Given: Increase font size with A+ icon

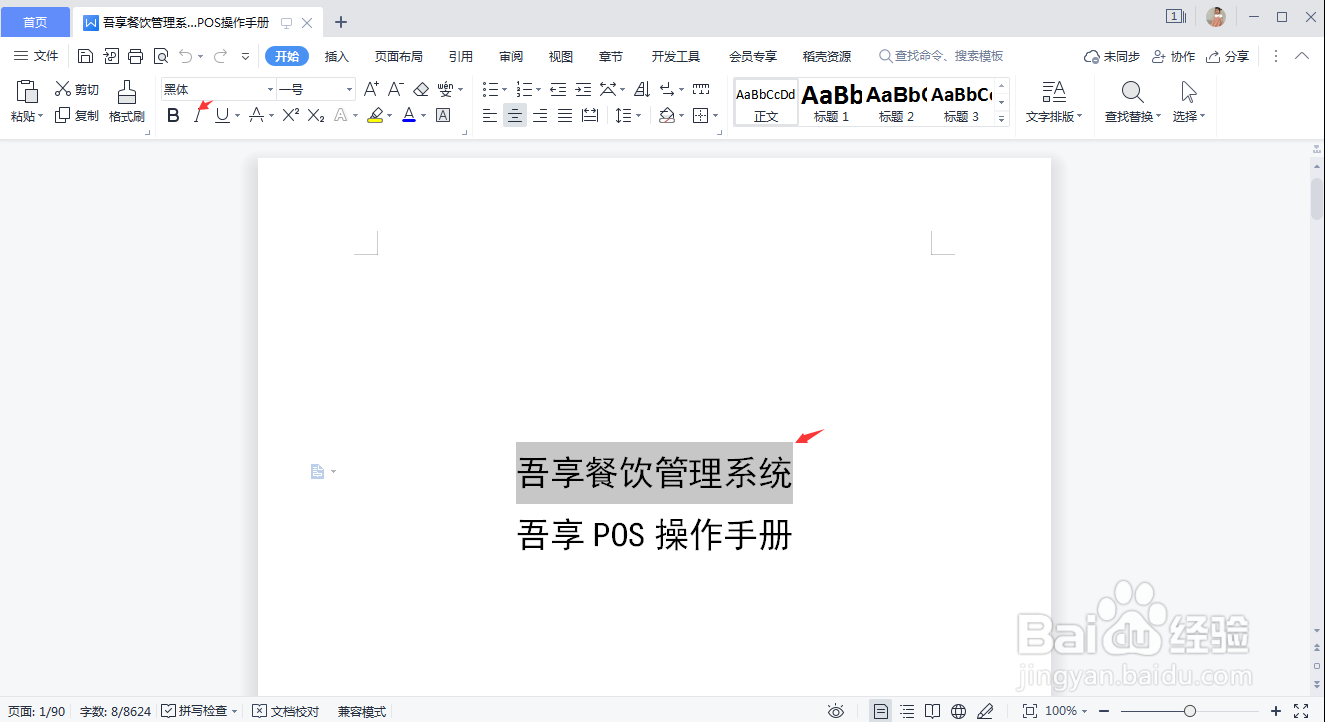Looking at the screenshot, I should [371, 89].
